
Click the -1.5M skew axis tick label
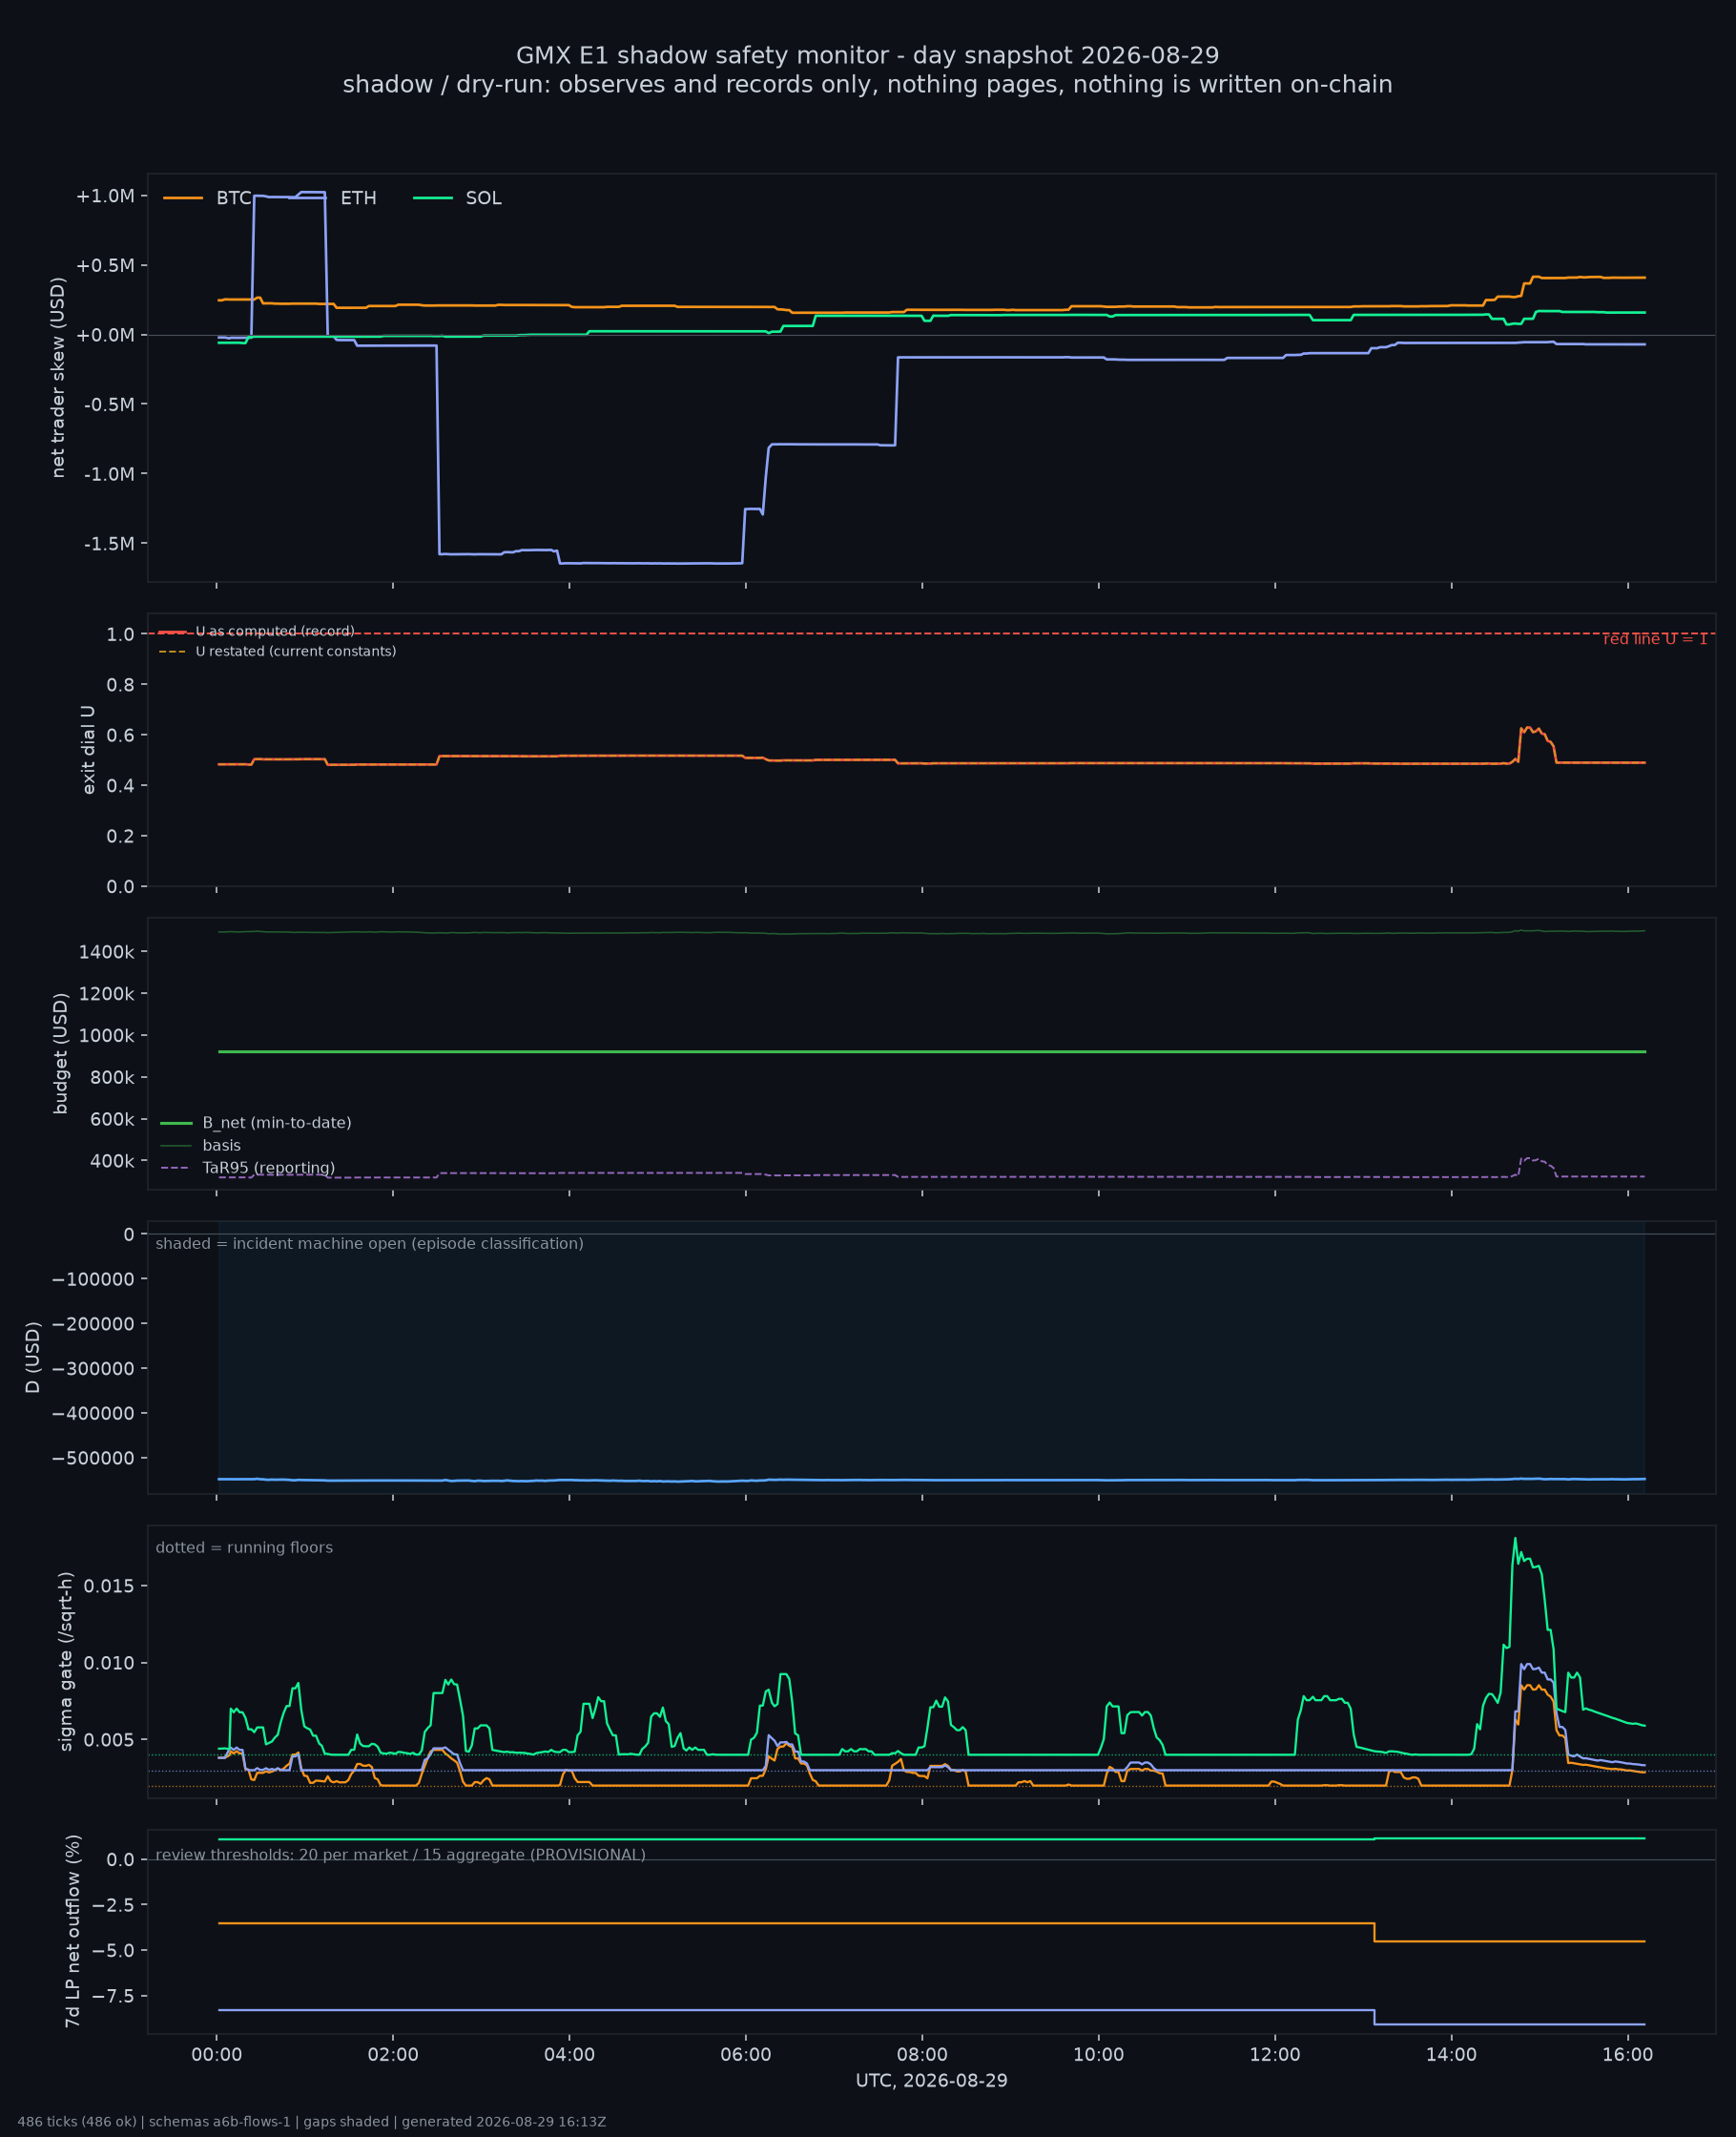point(109,543)
